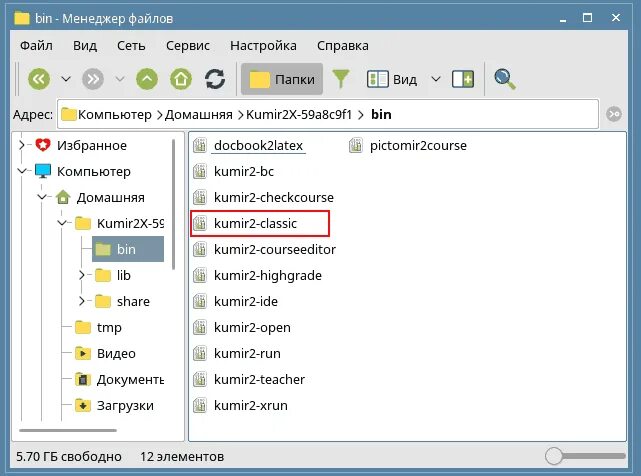Click the icon size zoom slider
This screenshot has width=641, height=476.
click(585, 456)
